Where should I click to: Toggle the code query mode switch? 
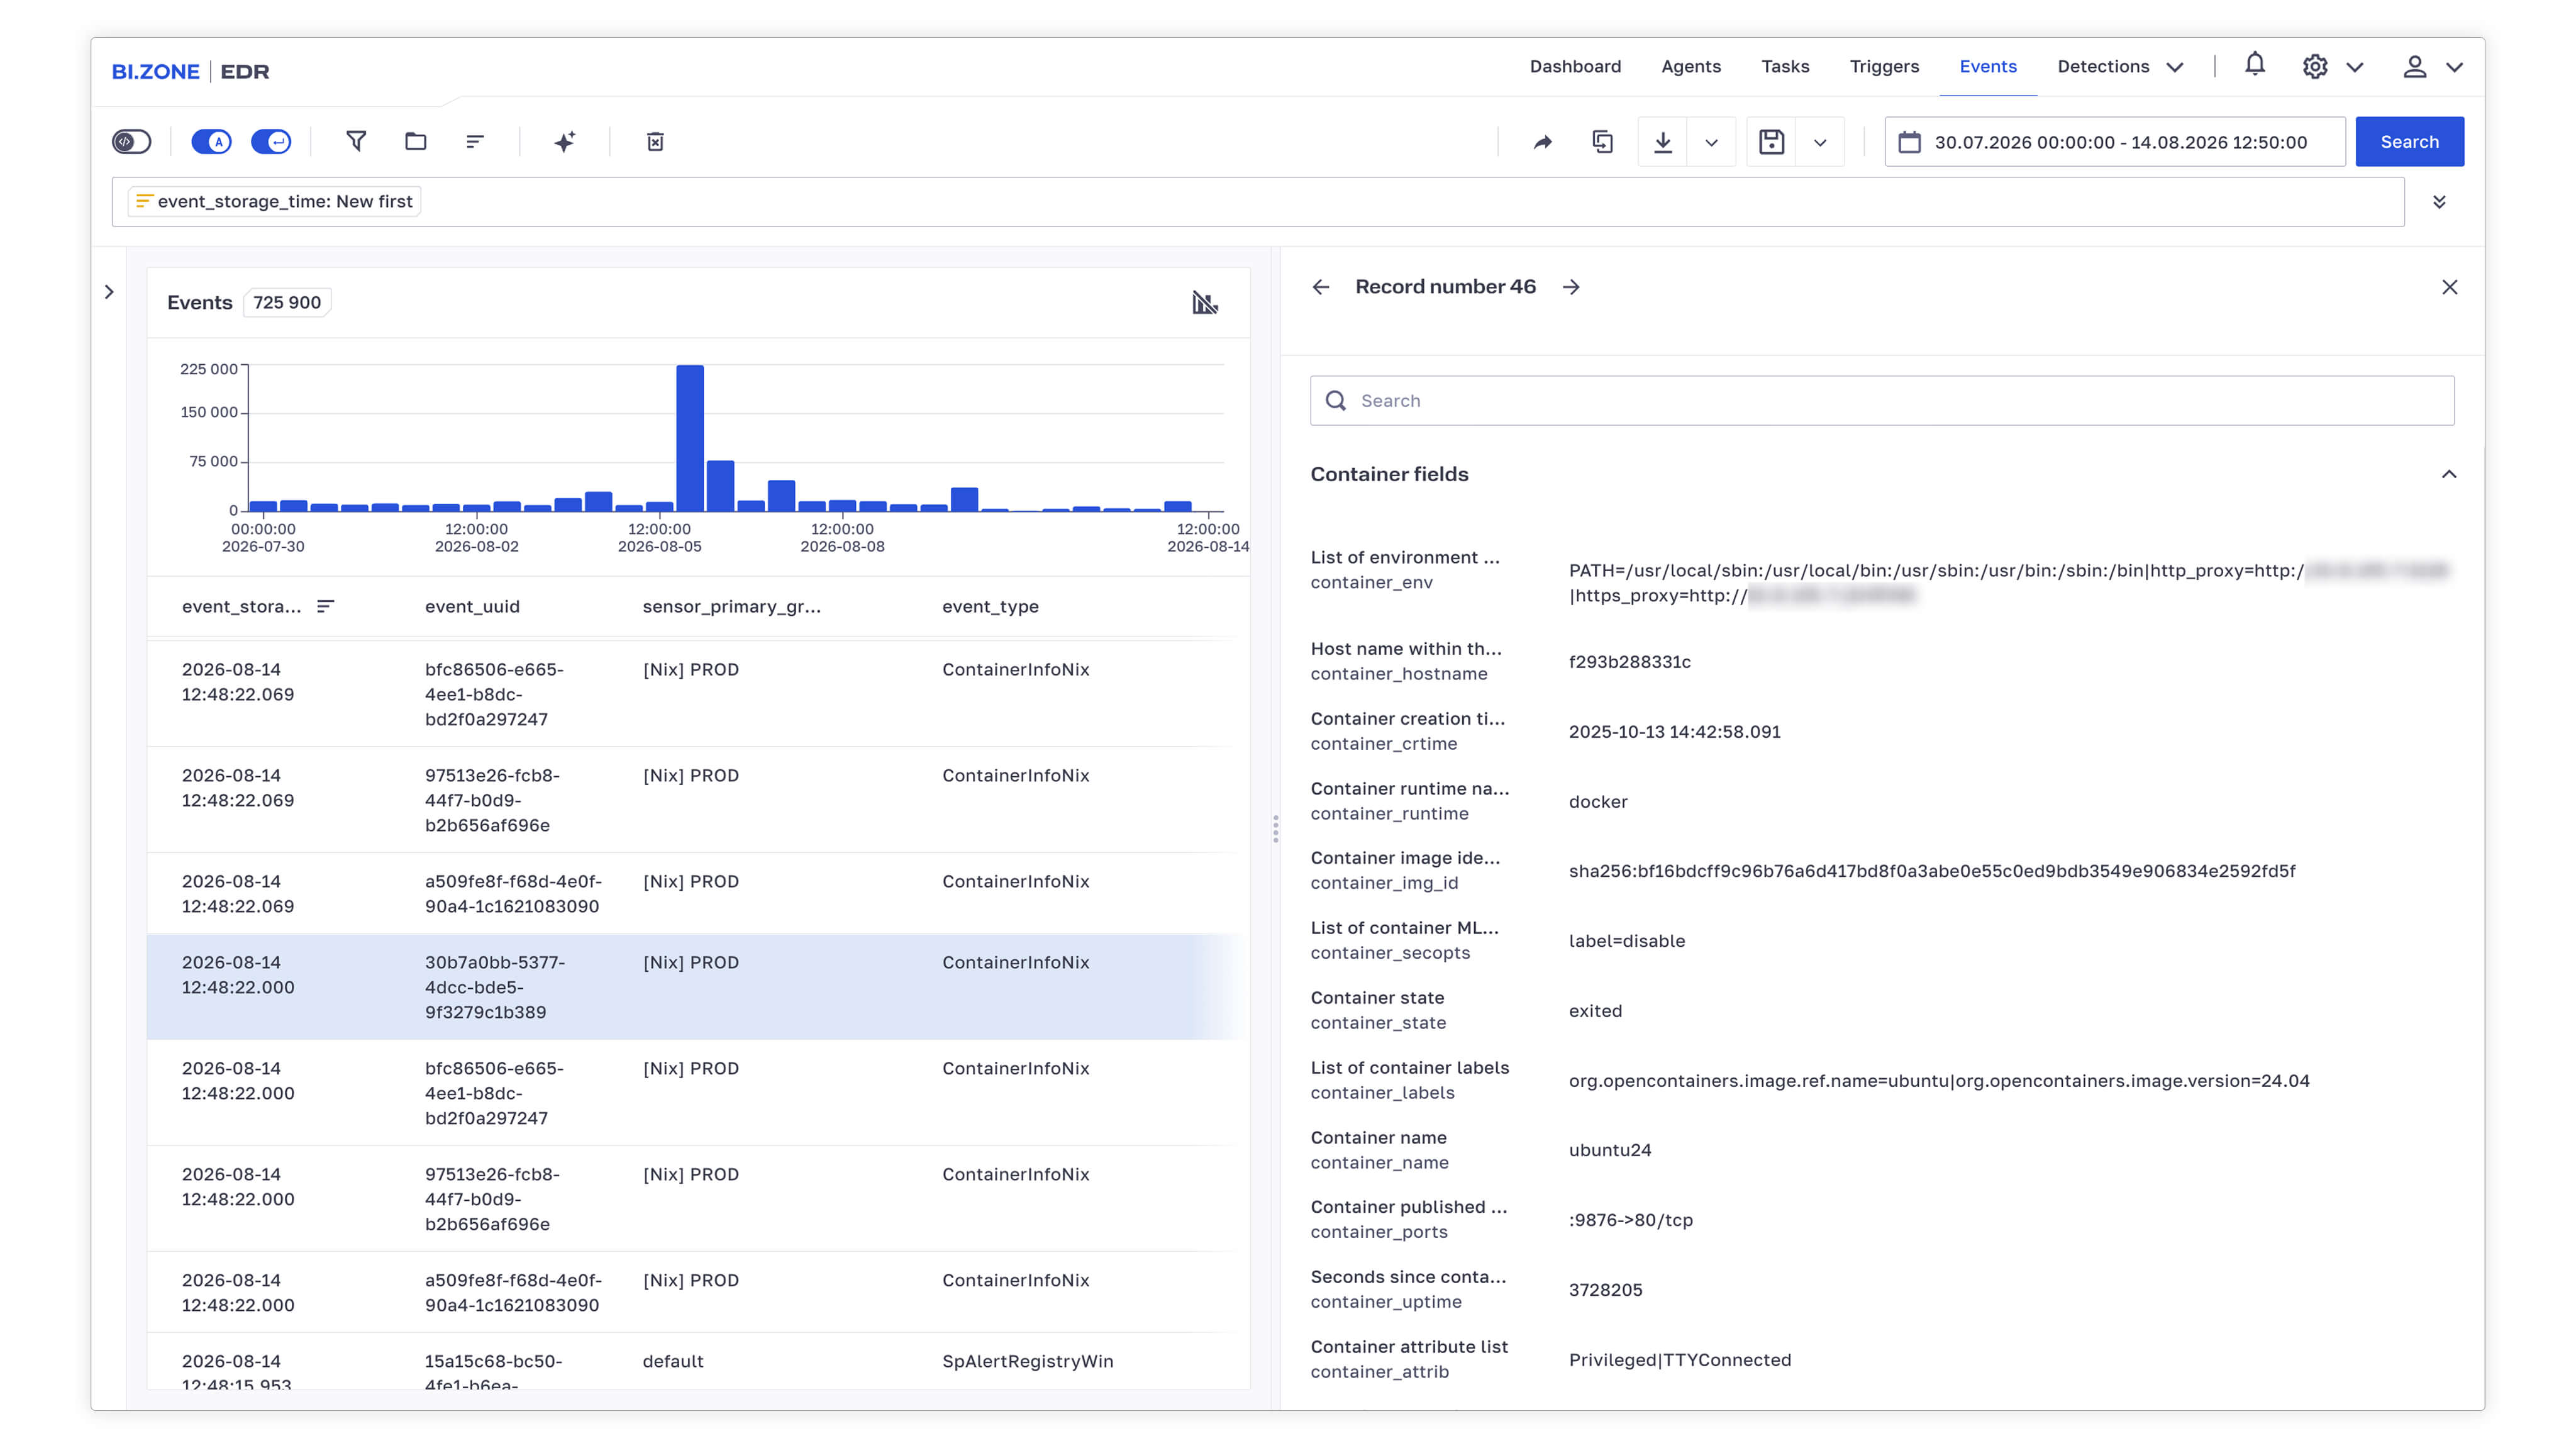132,142
